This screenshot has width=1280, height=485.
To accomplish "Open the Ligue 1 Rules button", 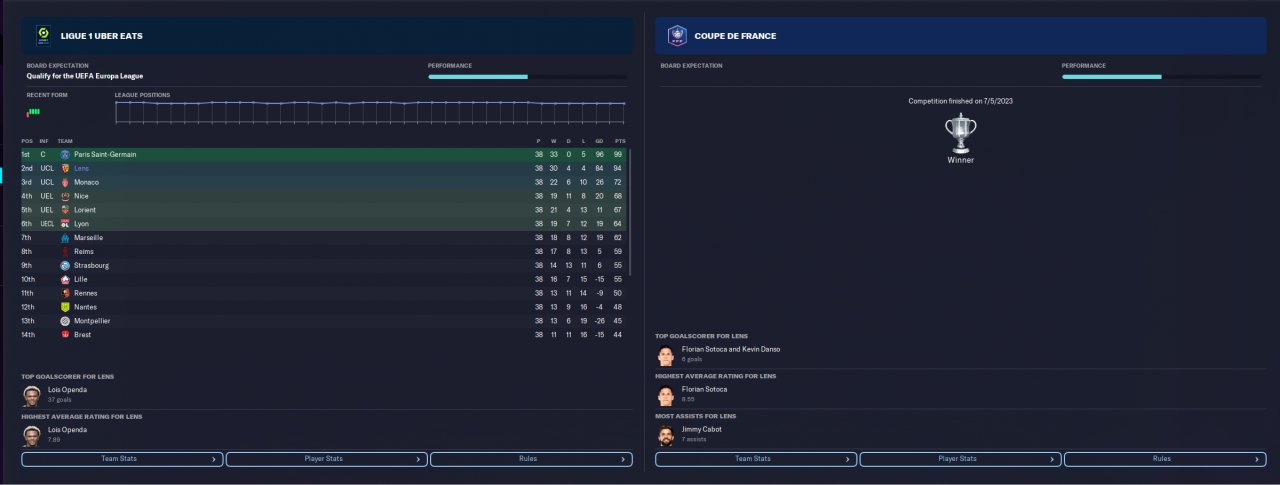I will [531, 459].
